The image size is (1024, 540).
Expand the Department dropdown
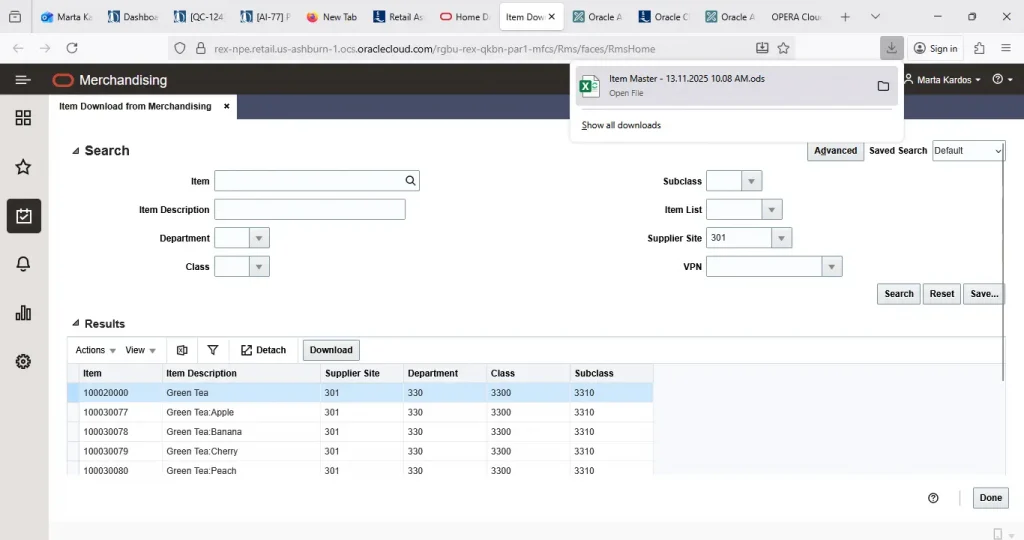pos(259,239)
